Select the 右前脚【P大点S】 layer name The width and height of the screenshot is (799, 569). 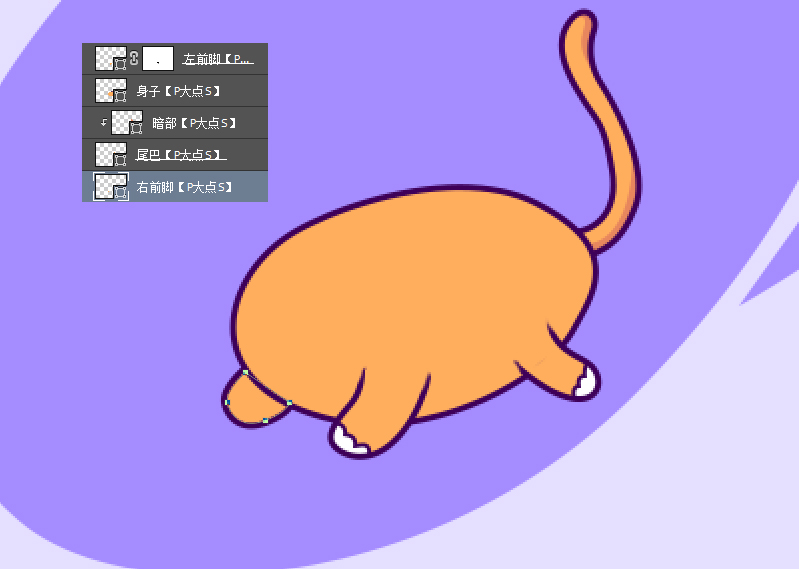[184, 187]
